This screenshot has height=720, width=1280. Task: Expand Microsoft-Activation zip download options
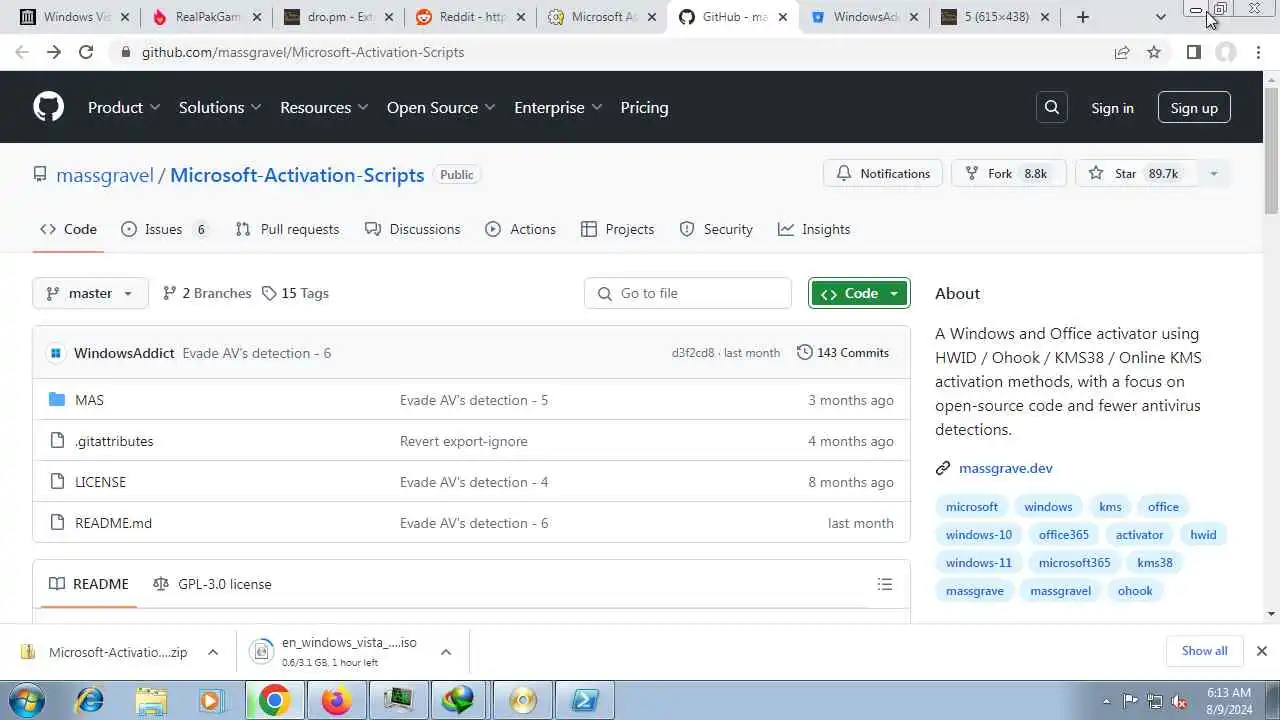coord(213,652)
